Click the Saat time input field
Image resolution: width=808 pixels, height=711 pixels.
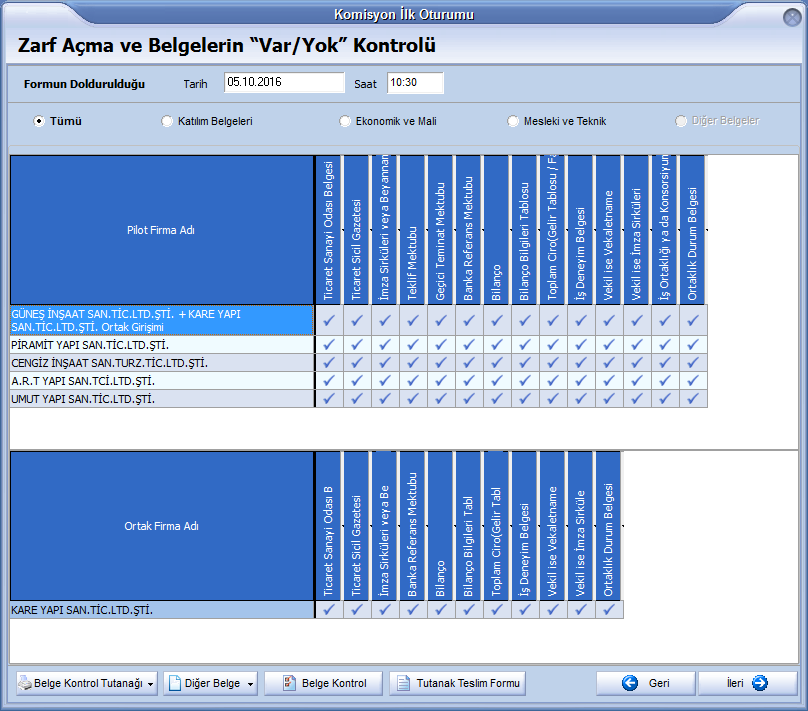click(414, 83)
